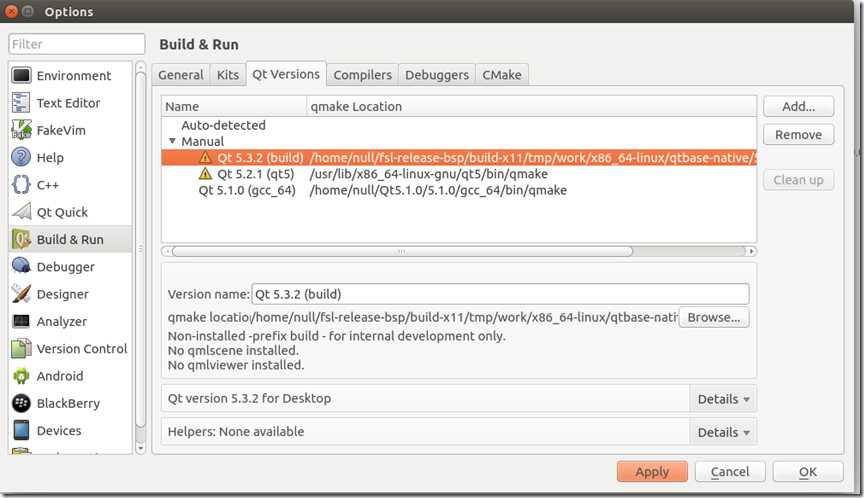864x498 pixels.
Task: Switch to the General tab
Action: tap(181, 75)
